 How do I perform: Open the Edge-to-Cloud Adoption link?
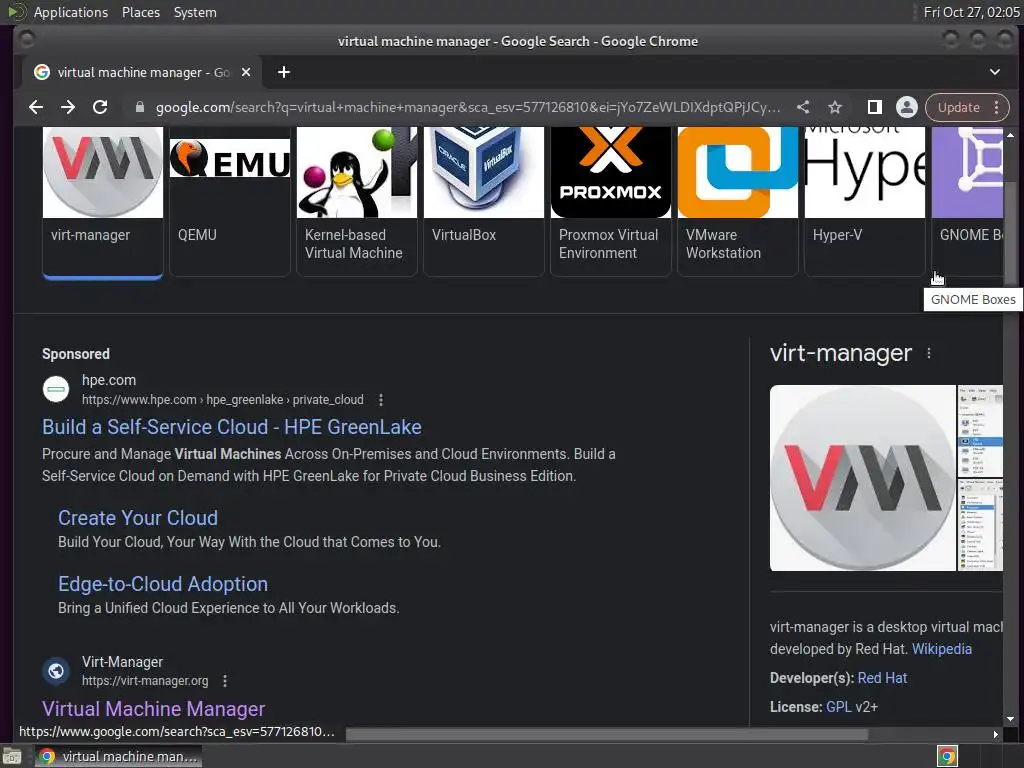tap(163, 584)
